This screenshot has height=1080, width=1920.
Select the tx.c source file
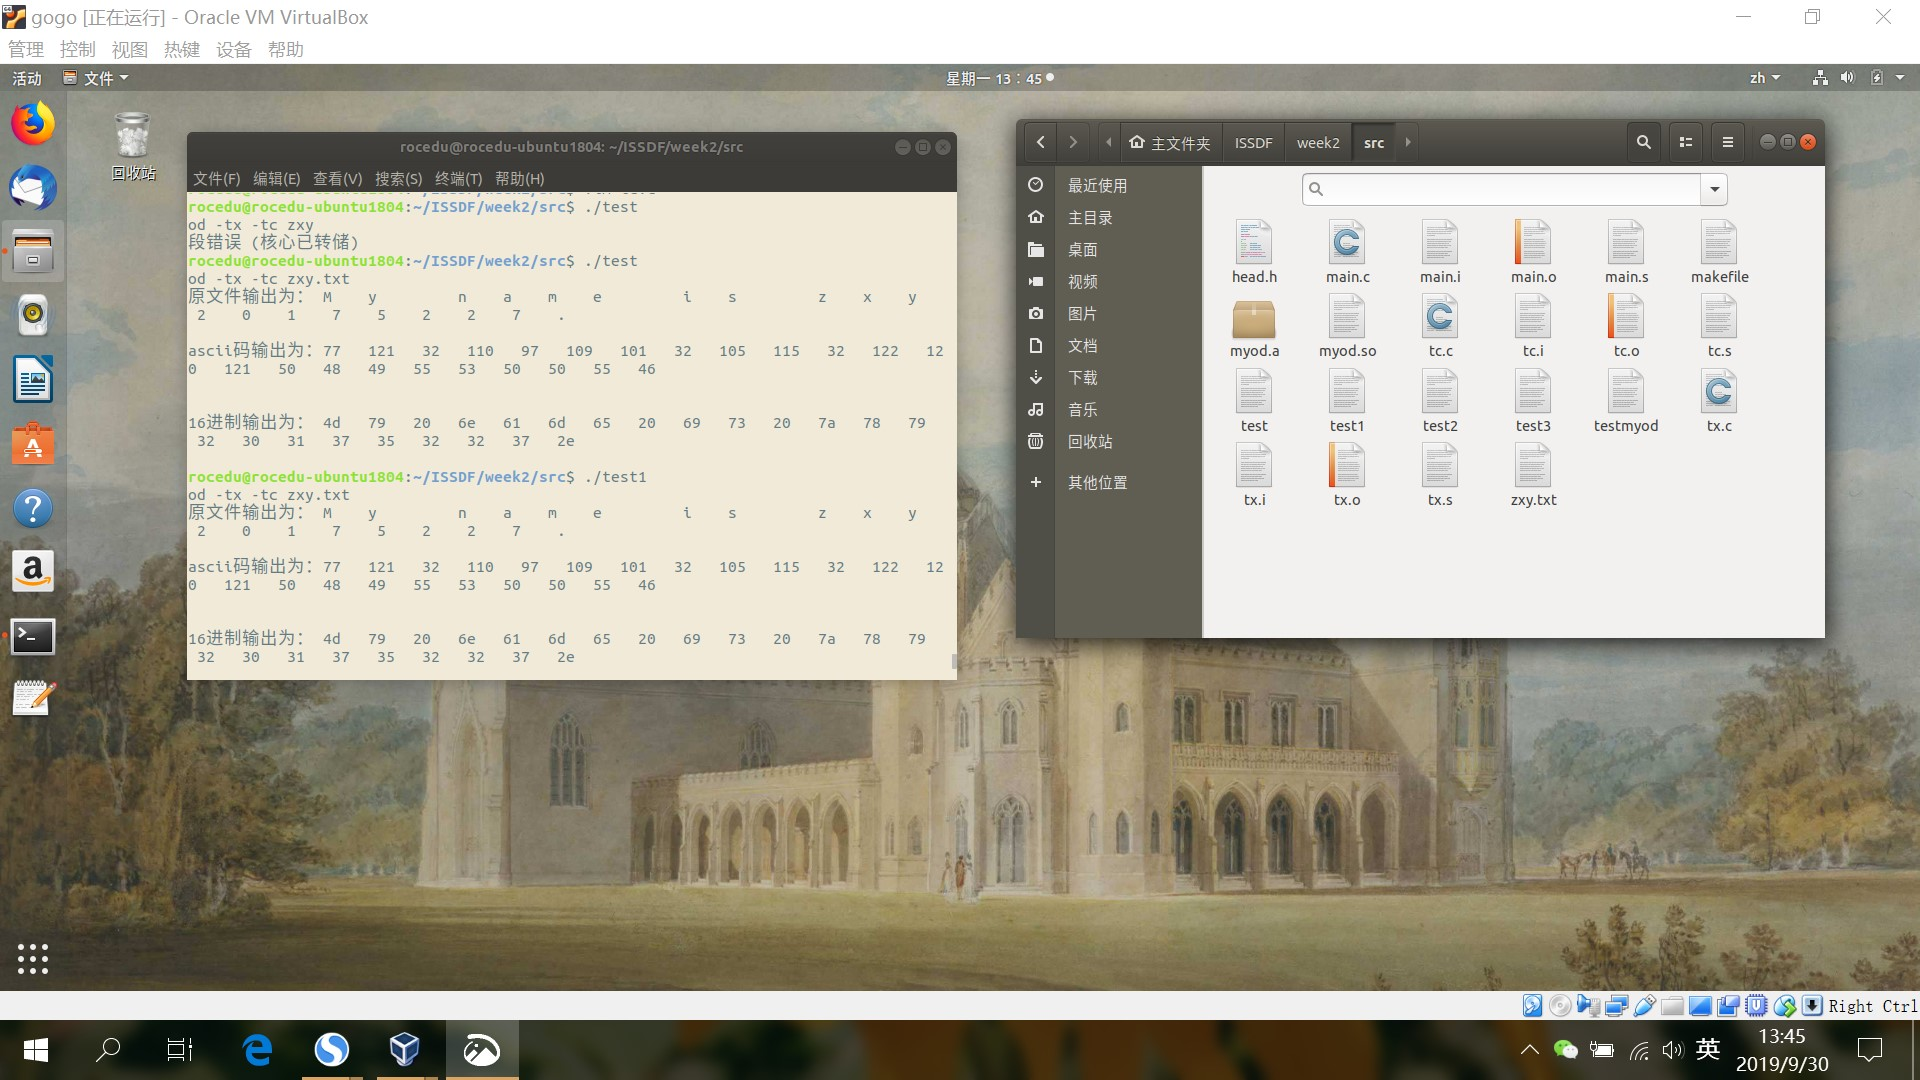[x=1719, y=401]
